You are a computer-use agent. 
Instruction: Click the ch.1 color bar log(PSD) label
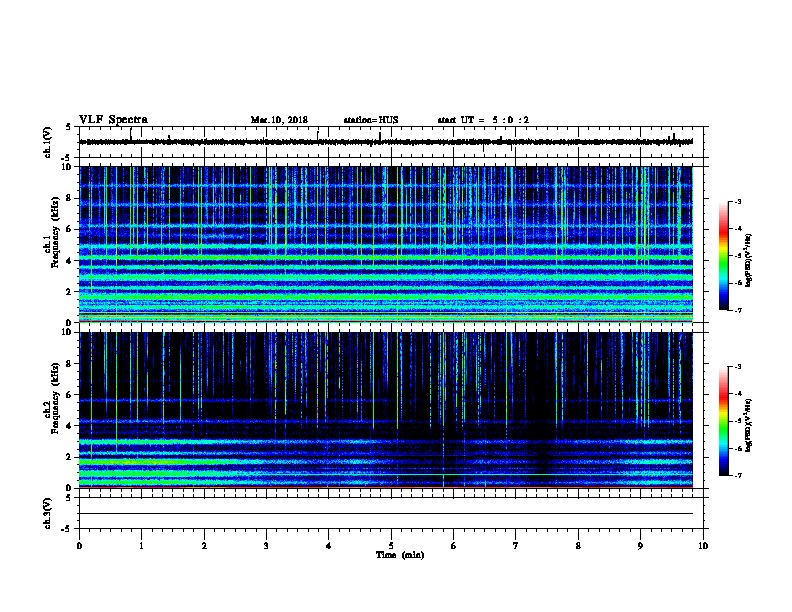click(749, 261)
